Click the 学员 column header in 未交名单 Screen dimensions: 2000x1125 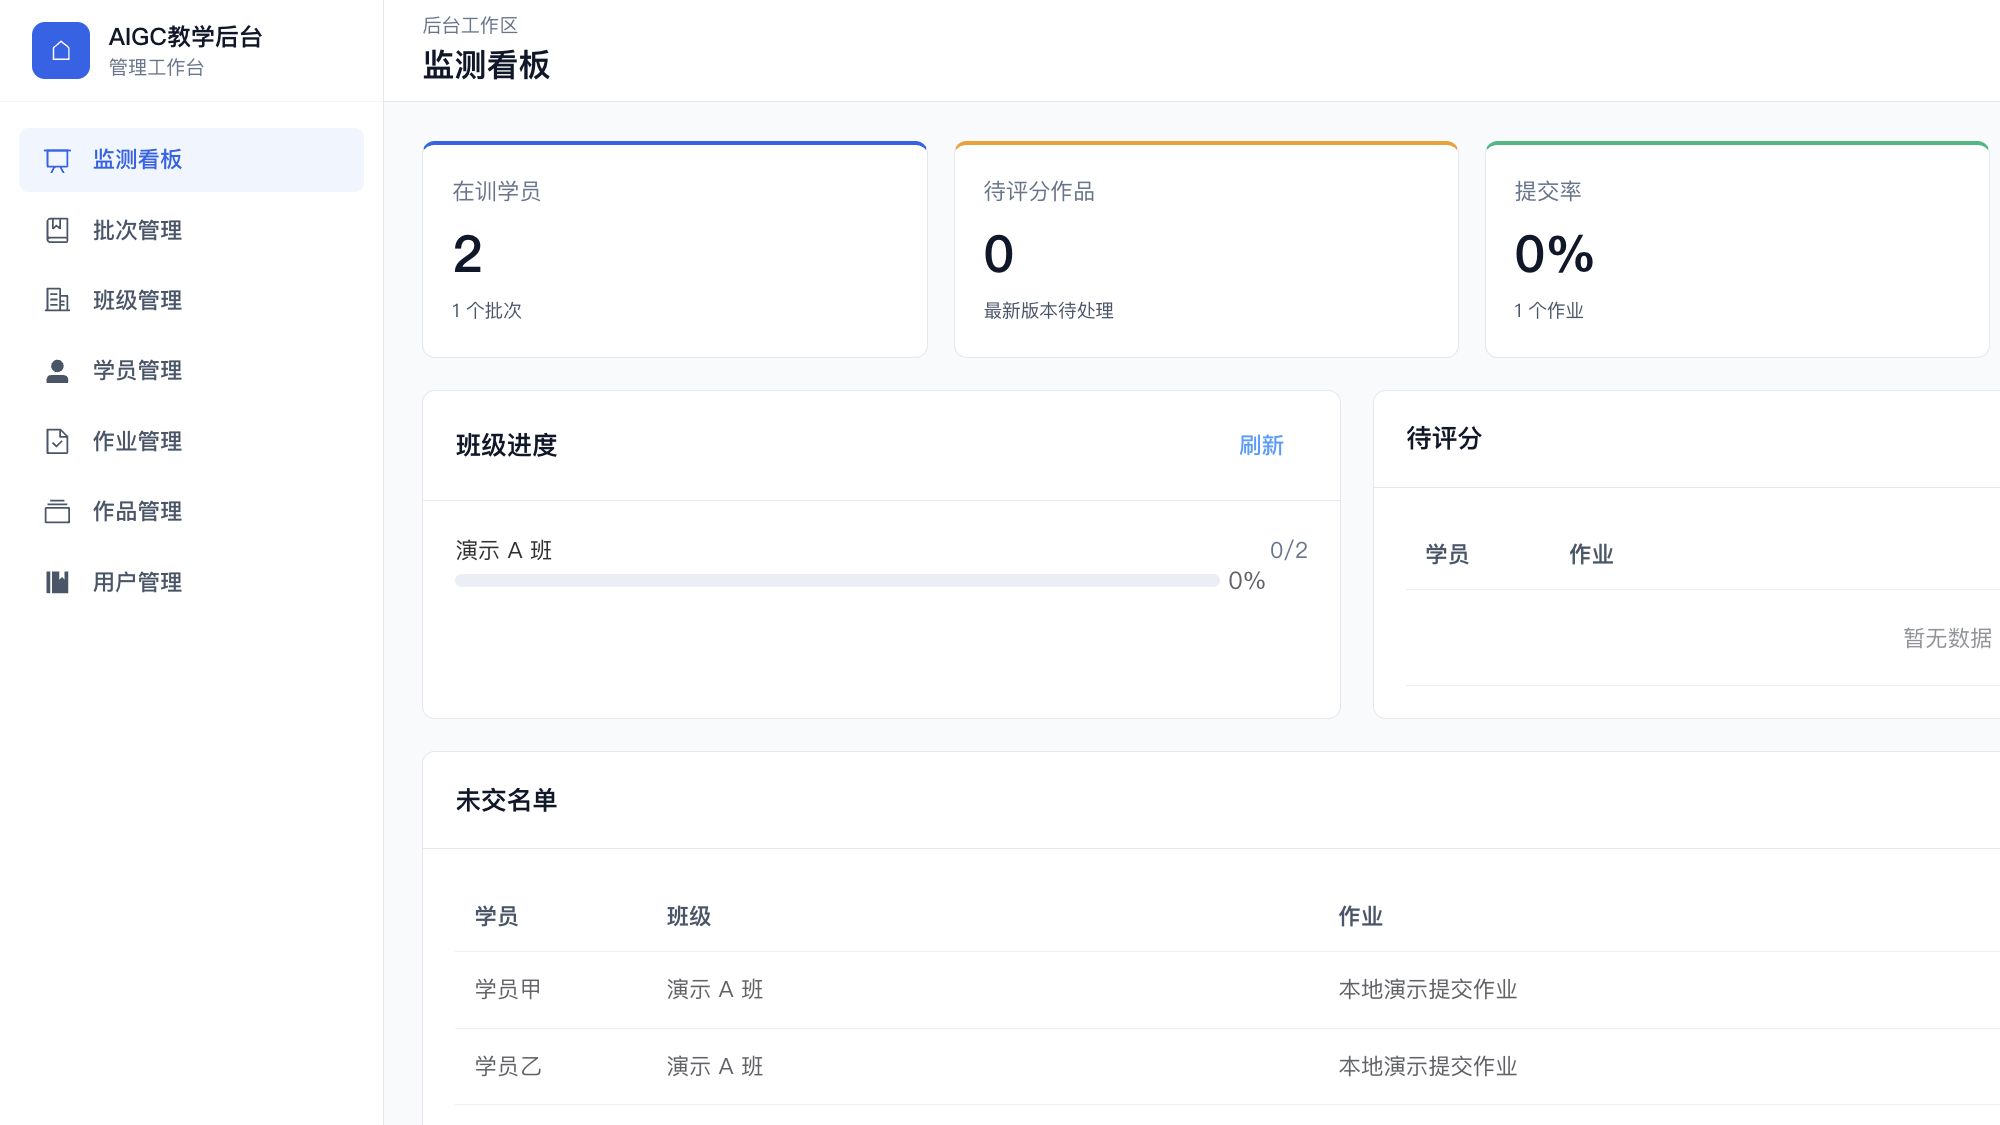tap(496, 916)
